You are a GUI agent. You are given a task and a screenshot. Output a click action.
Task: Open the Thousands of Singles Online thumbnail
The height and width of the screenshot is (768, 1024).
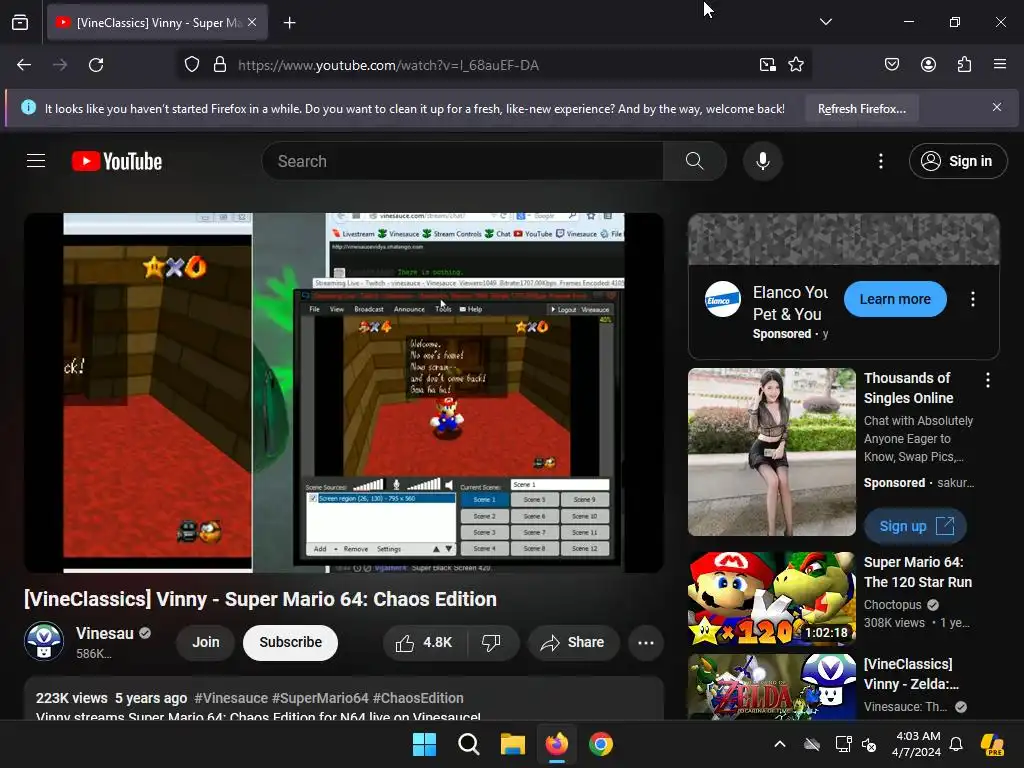[x=772, y=452]
